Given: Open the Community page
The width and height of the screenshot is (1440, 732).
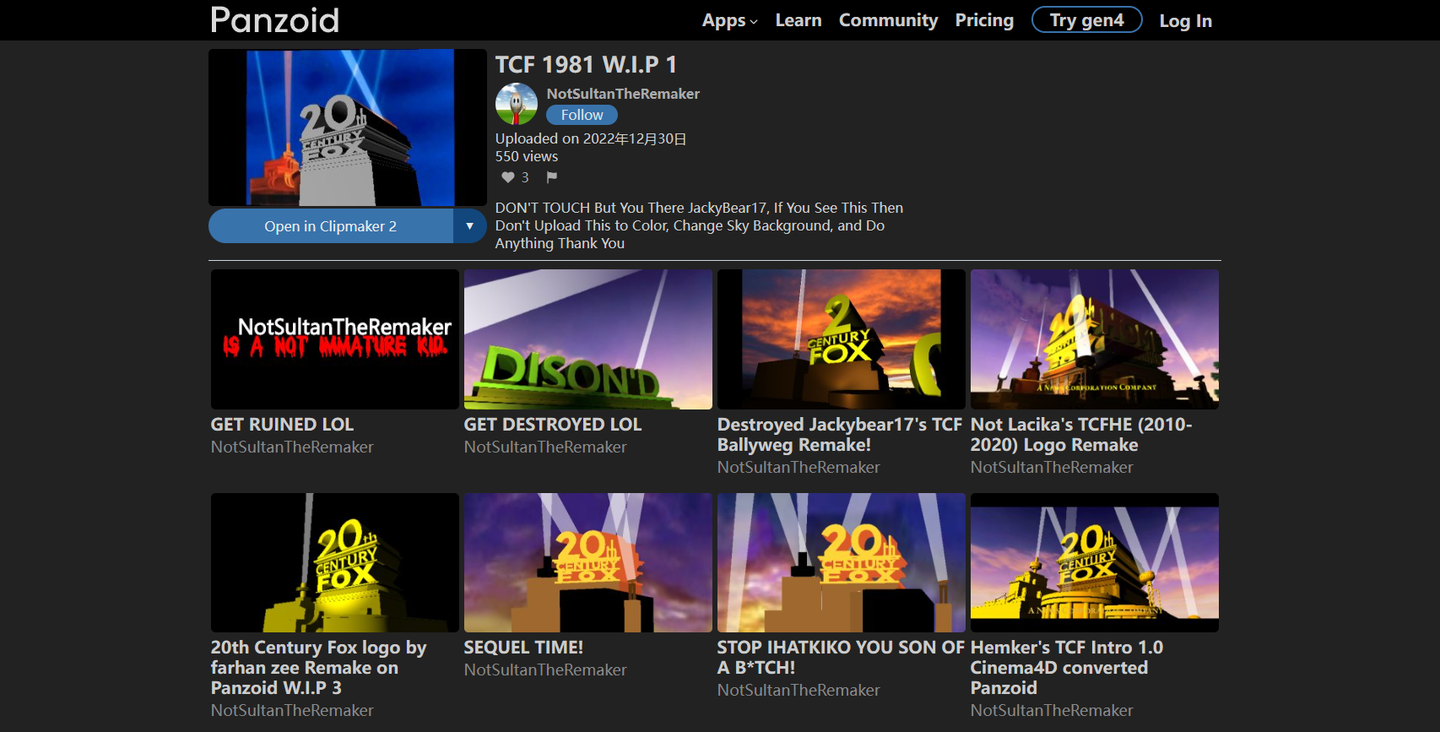Looking at the screenshot, I should [x=888, y=20].
